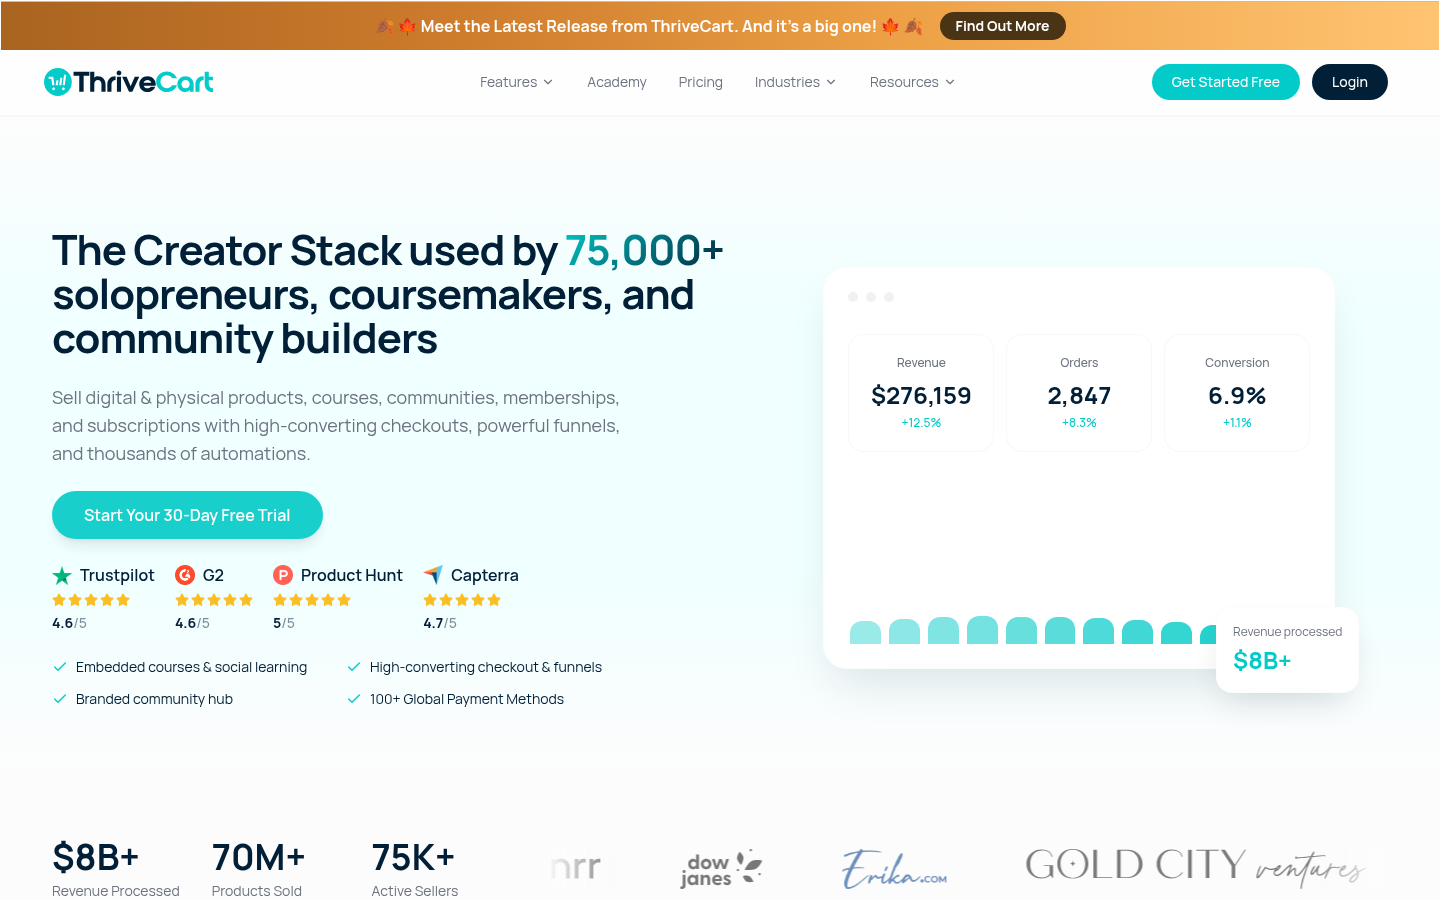Screen dimensions: 1440x900
Task: Expand the Features dropdown menu
Action: point(516,82)
